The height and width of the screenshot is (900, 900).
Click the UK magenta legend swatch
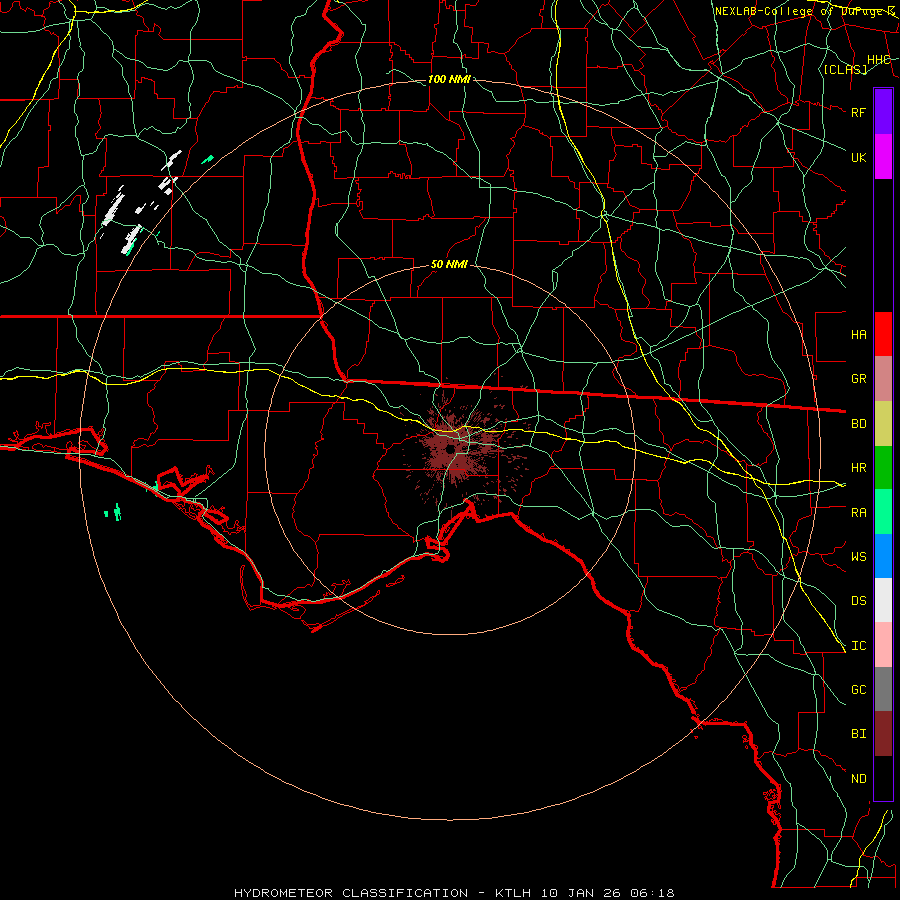(883, 157)
